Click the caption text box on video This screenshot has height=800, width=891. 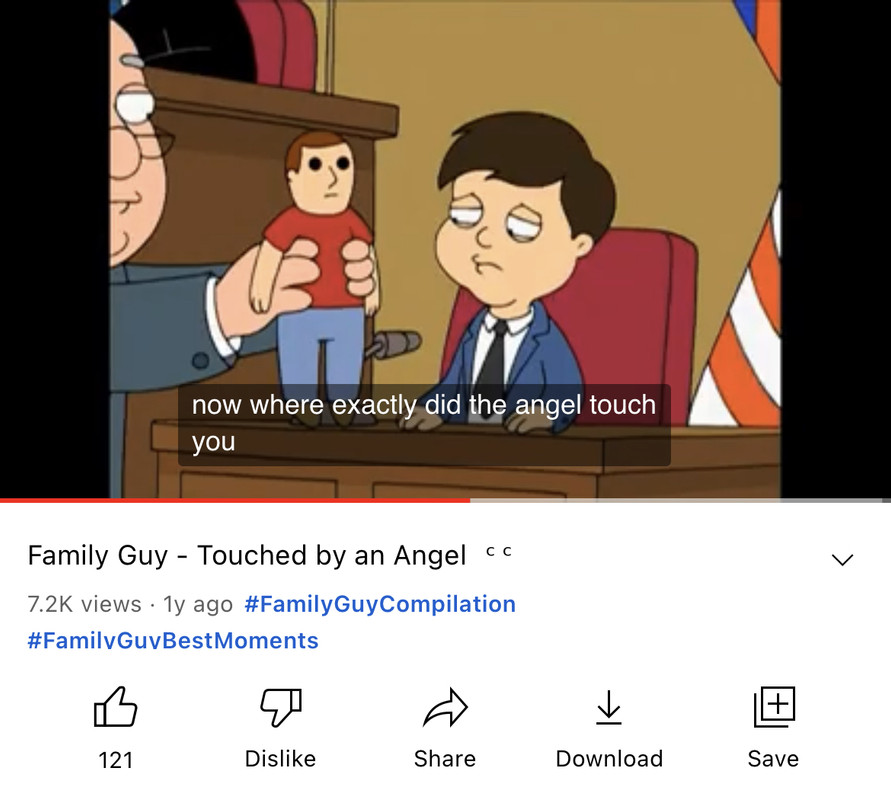coord(424,424)
